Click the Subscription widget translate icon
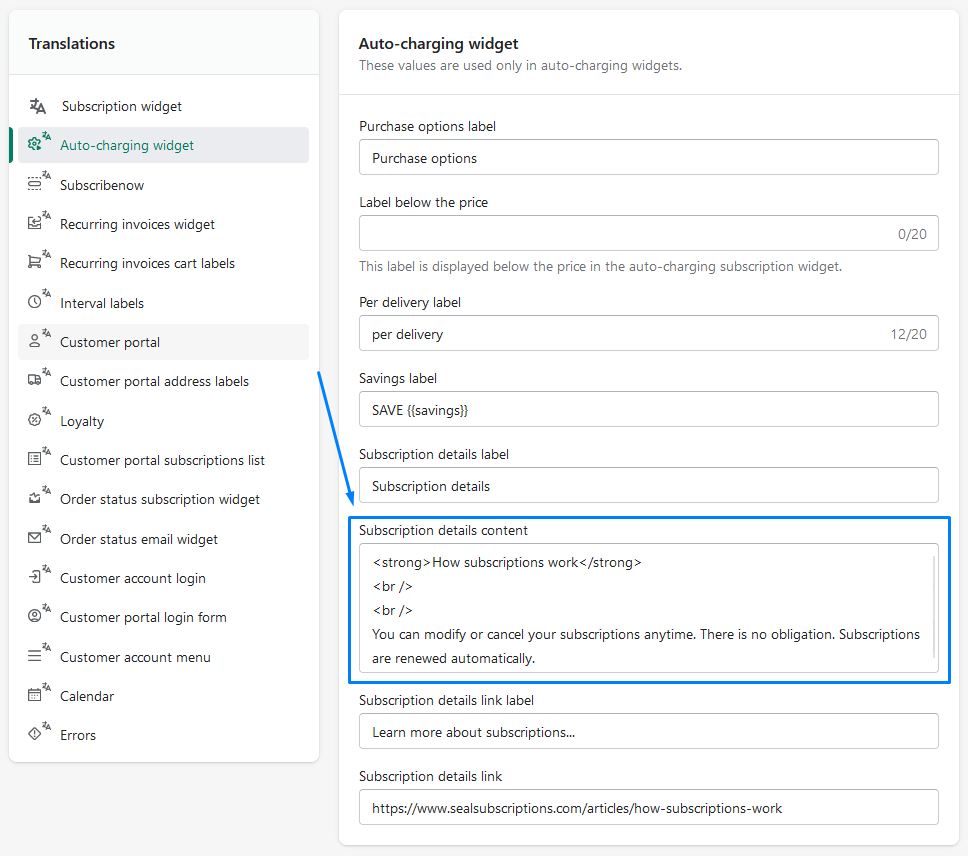 point(38,106)
